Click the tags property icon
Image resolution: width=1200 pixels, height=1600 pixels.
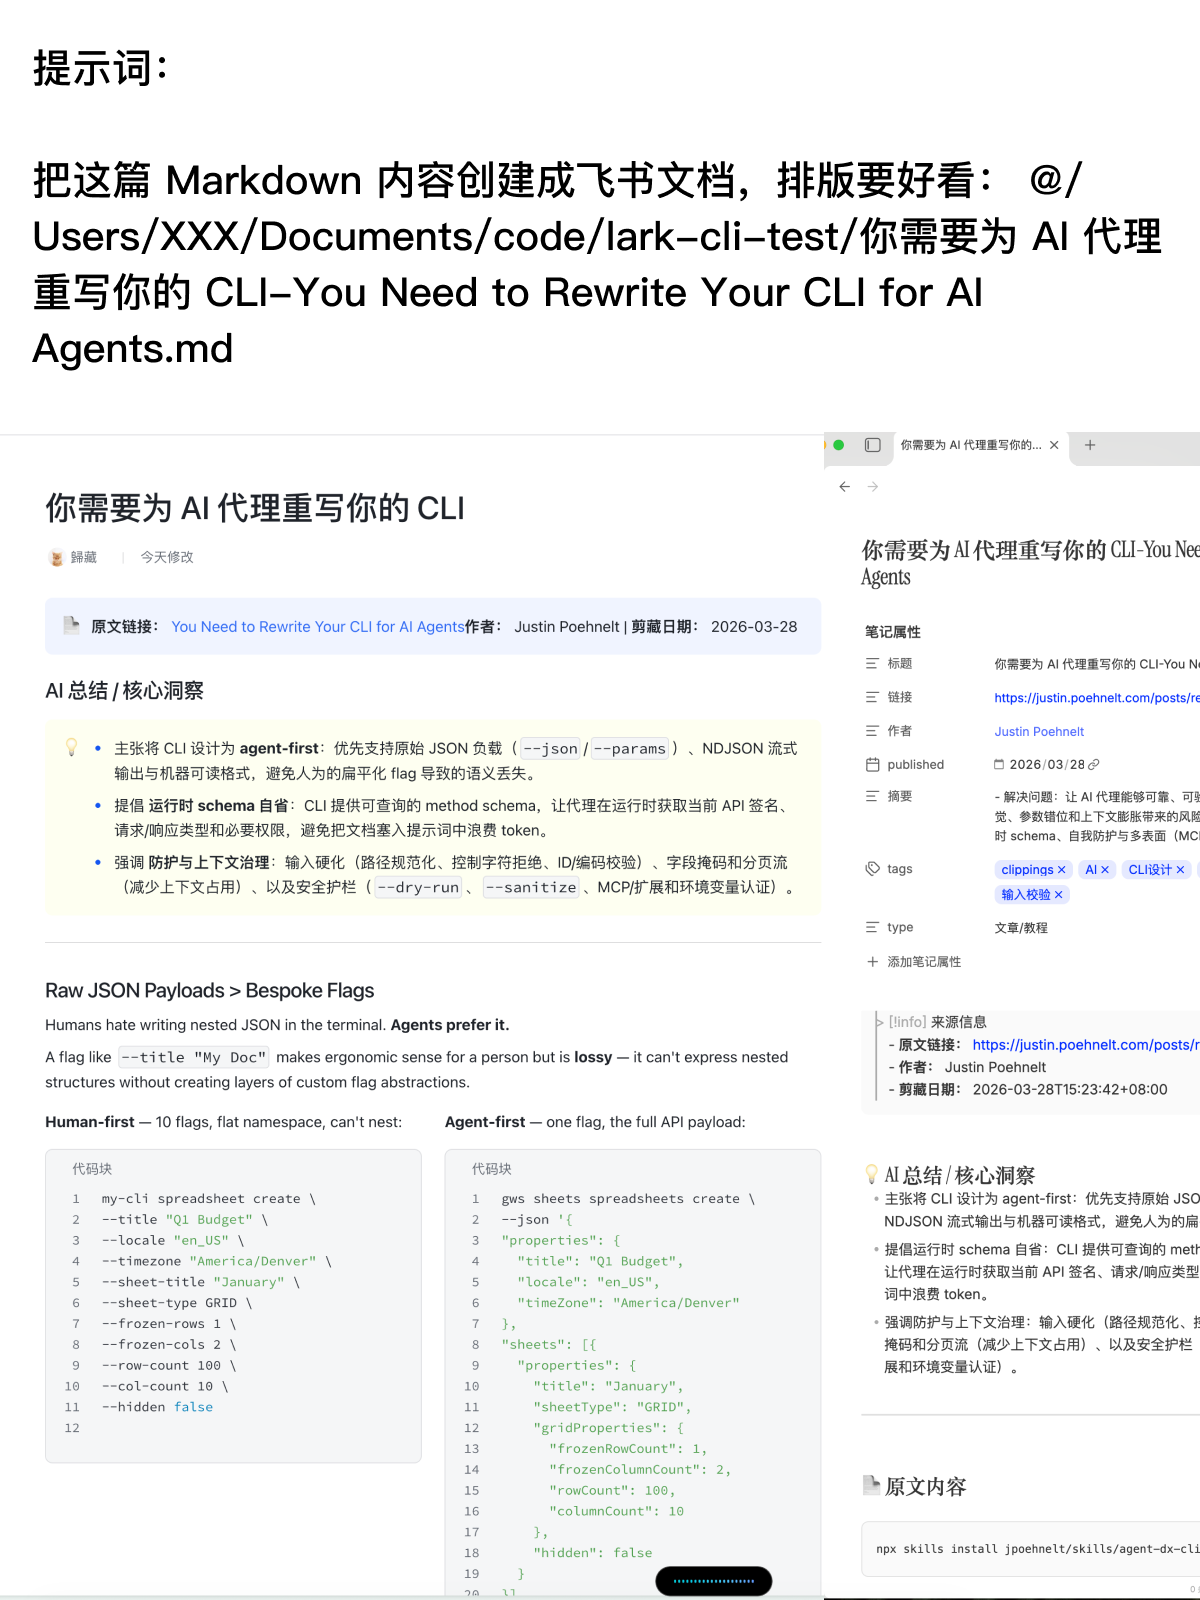872,869
